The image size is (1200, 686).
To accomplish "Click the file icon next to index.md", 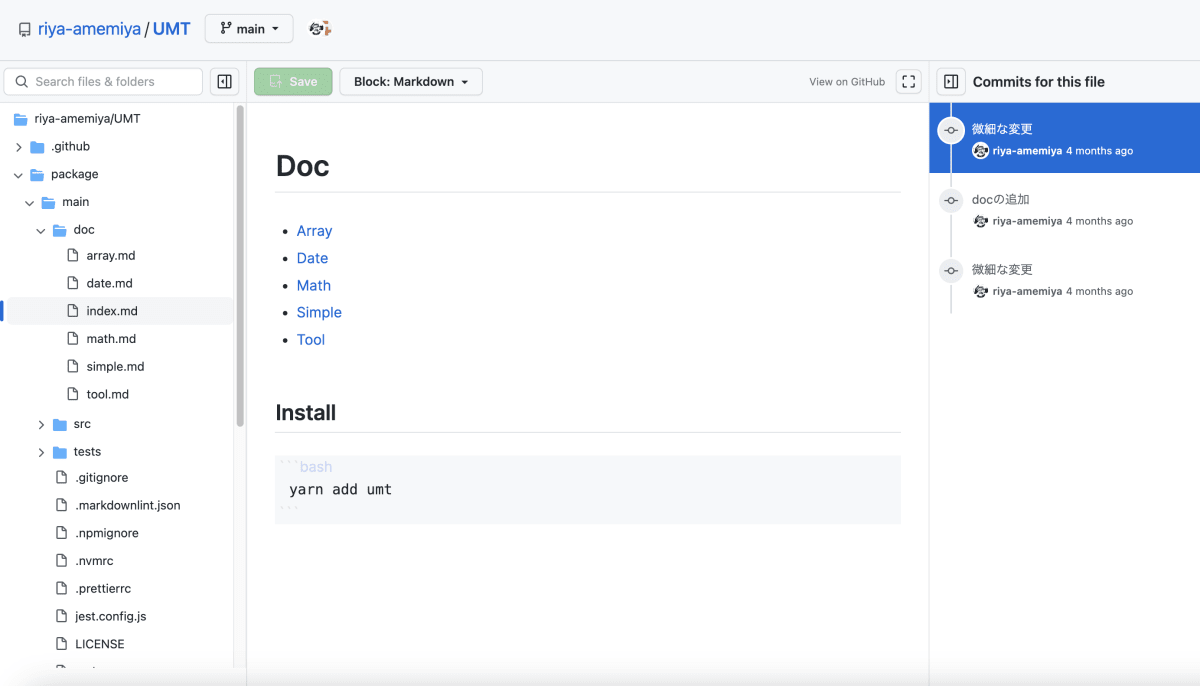I will (72, 311).
